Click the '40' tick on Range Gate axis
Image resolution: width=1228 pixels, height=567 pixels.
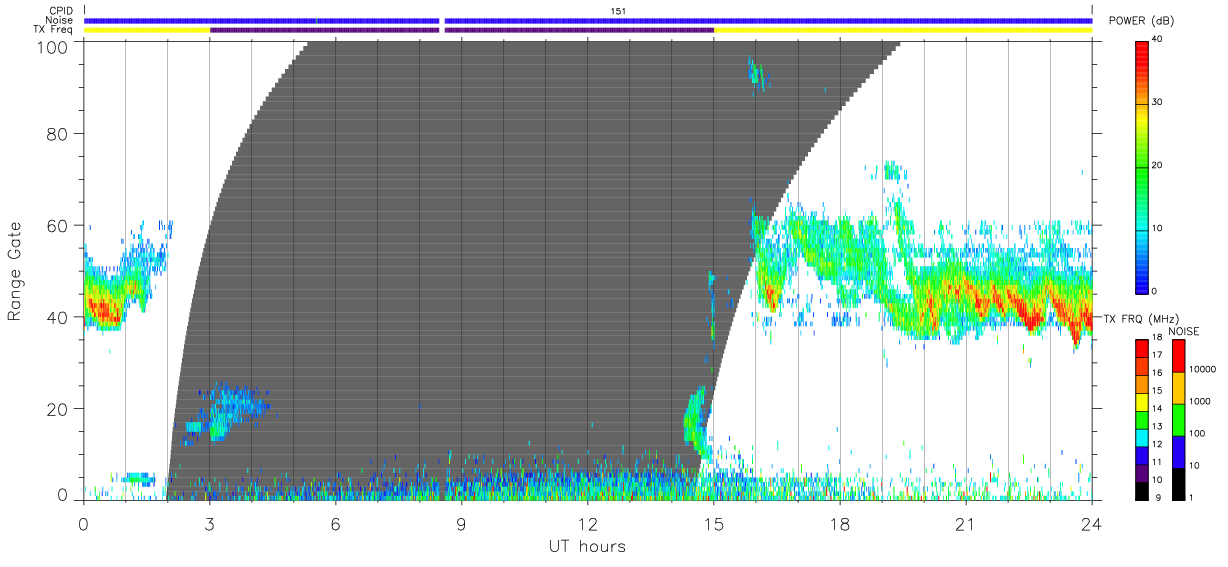[58, 317]
